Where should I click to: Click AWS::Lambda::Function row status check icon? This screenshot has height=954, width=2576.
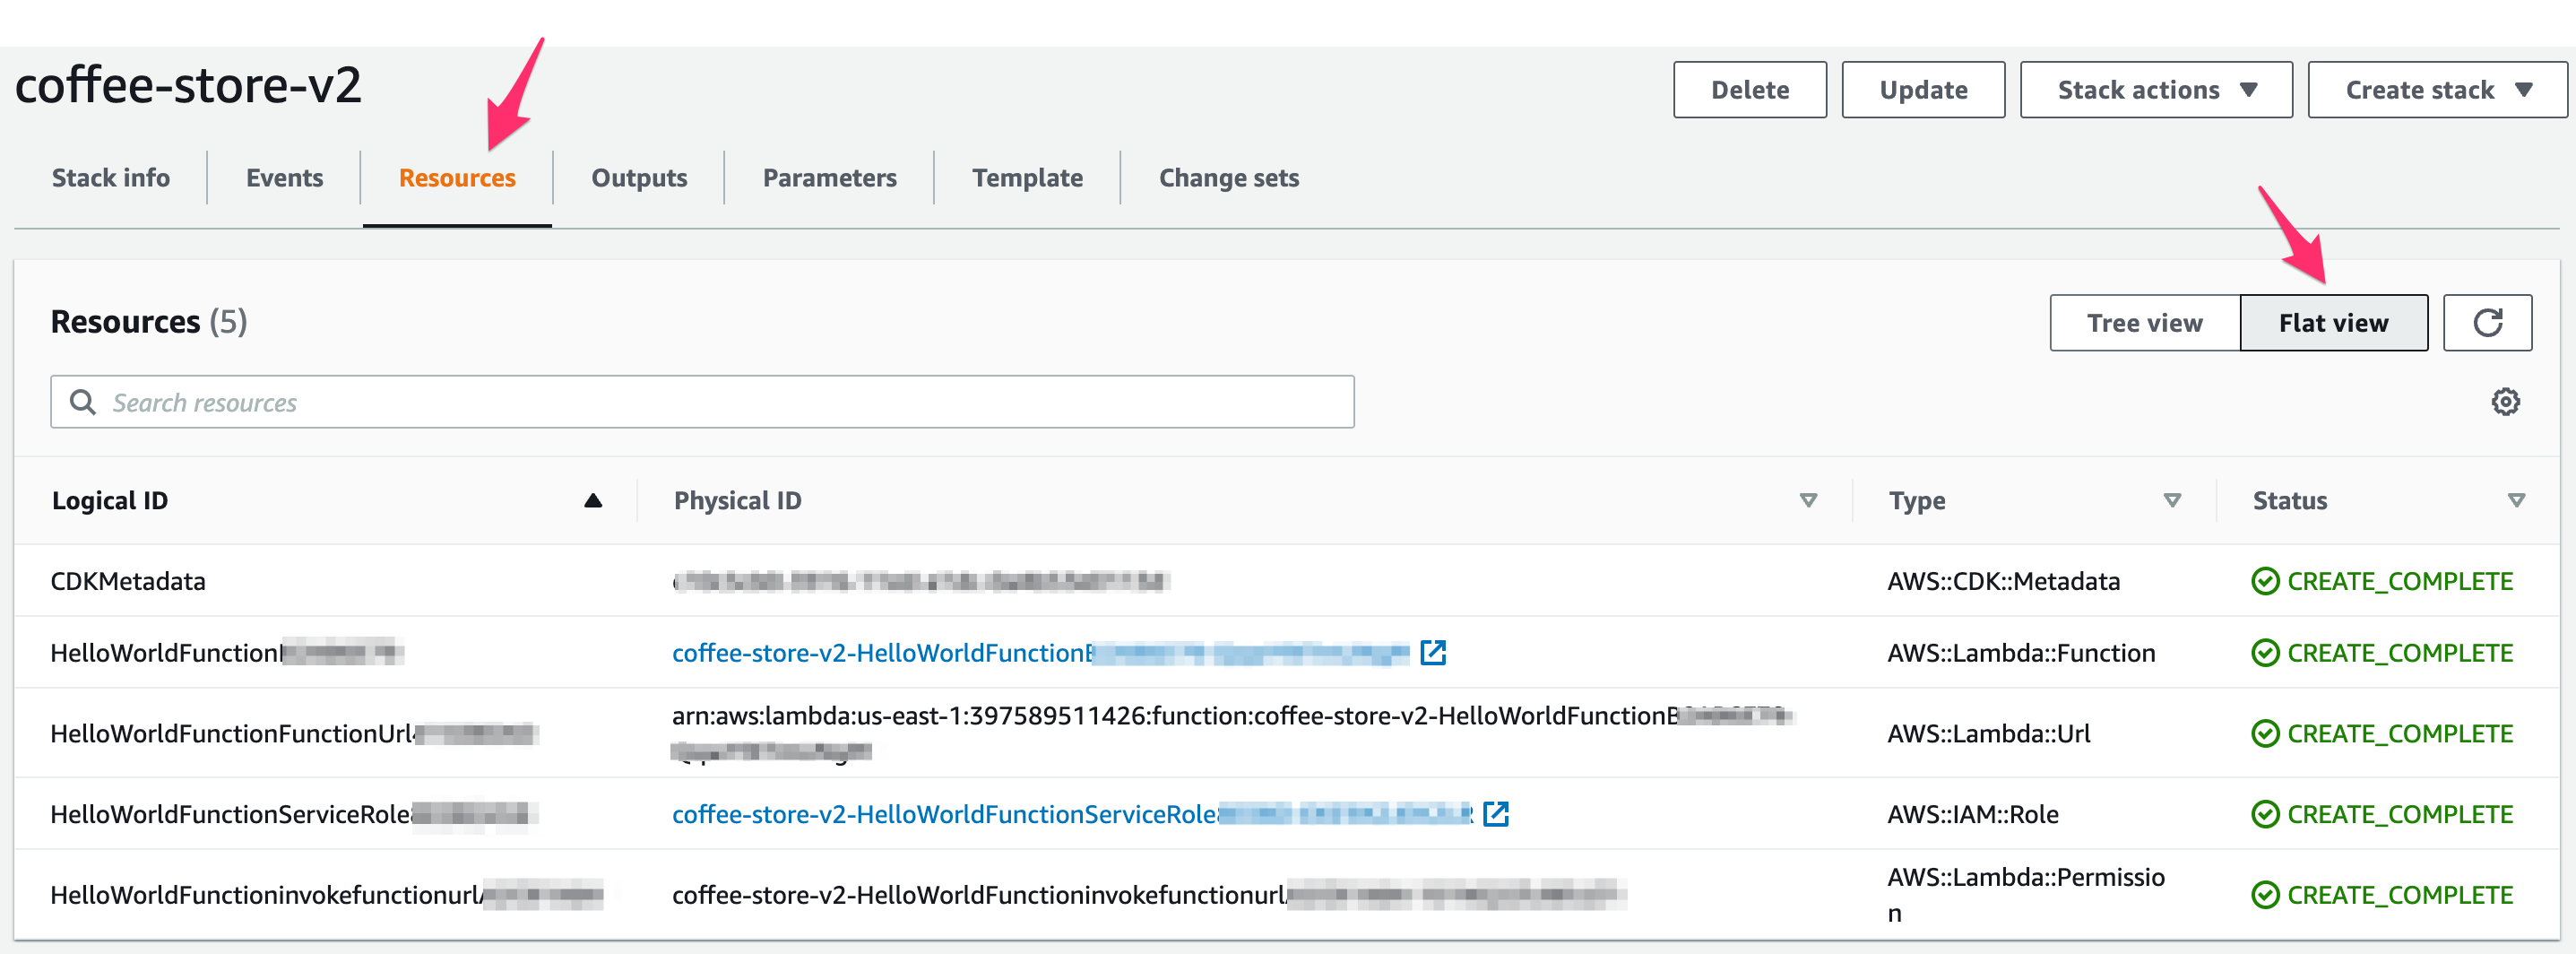tap(2264, 653)
